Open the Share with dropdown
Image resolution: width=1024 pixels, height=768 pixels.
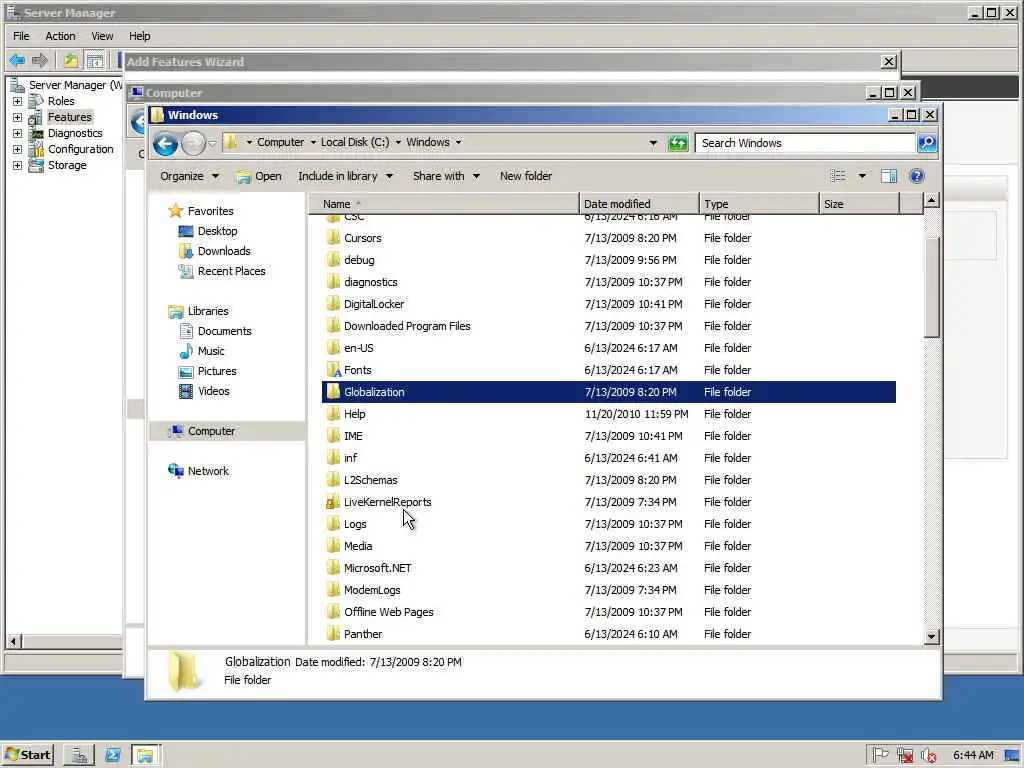[x=446, y=176]
